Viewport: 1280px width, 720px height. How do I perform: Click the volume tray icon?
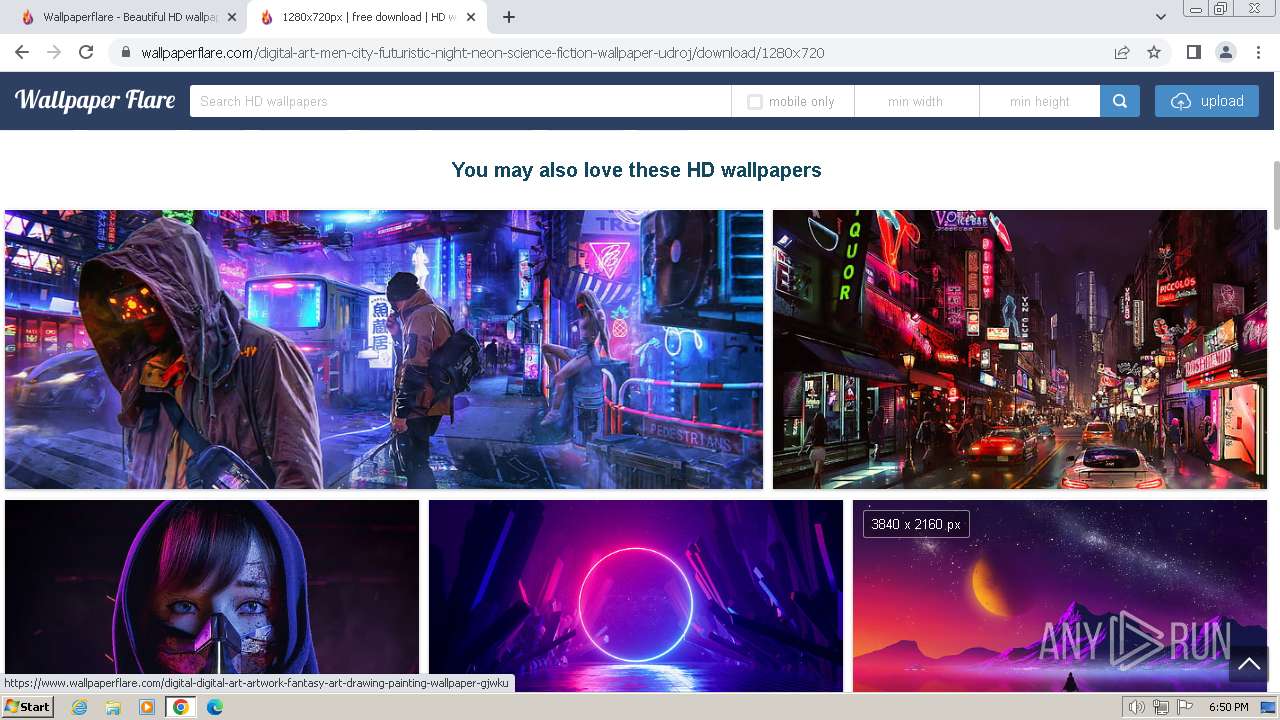(x=1136, y=707)
